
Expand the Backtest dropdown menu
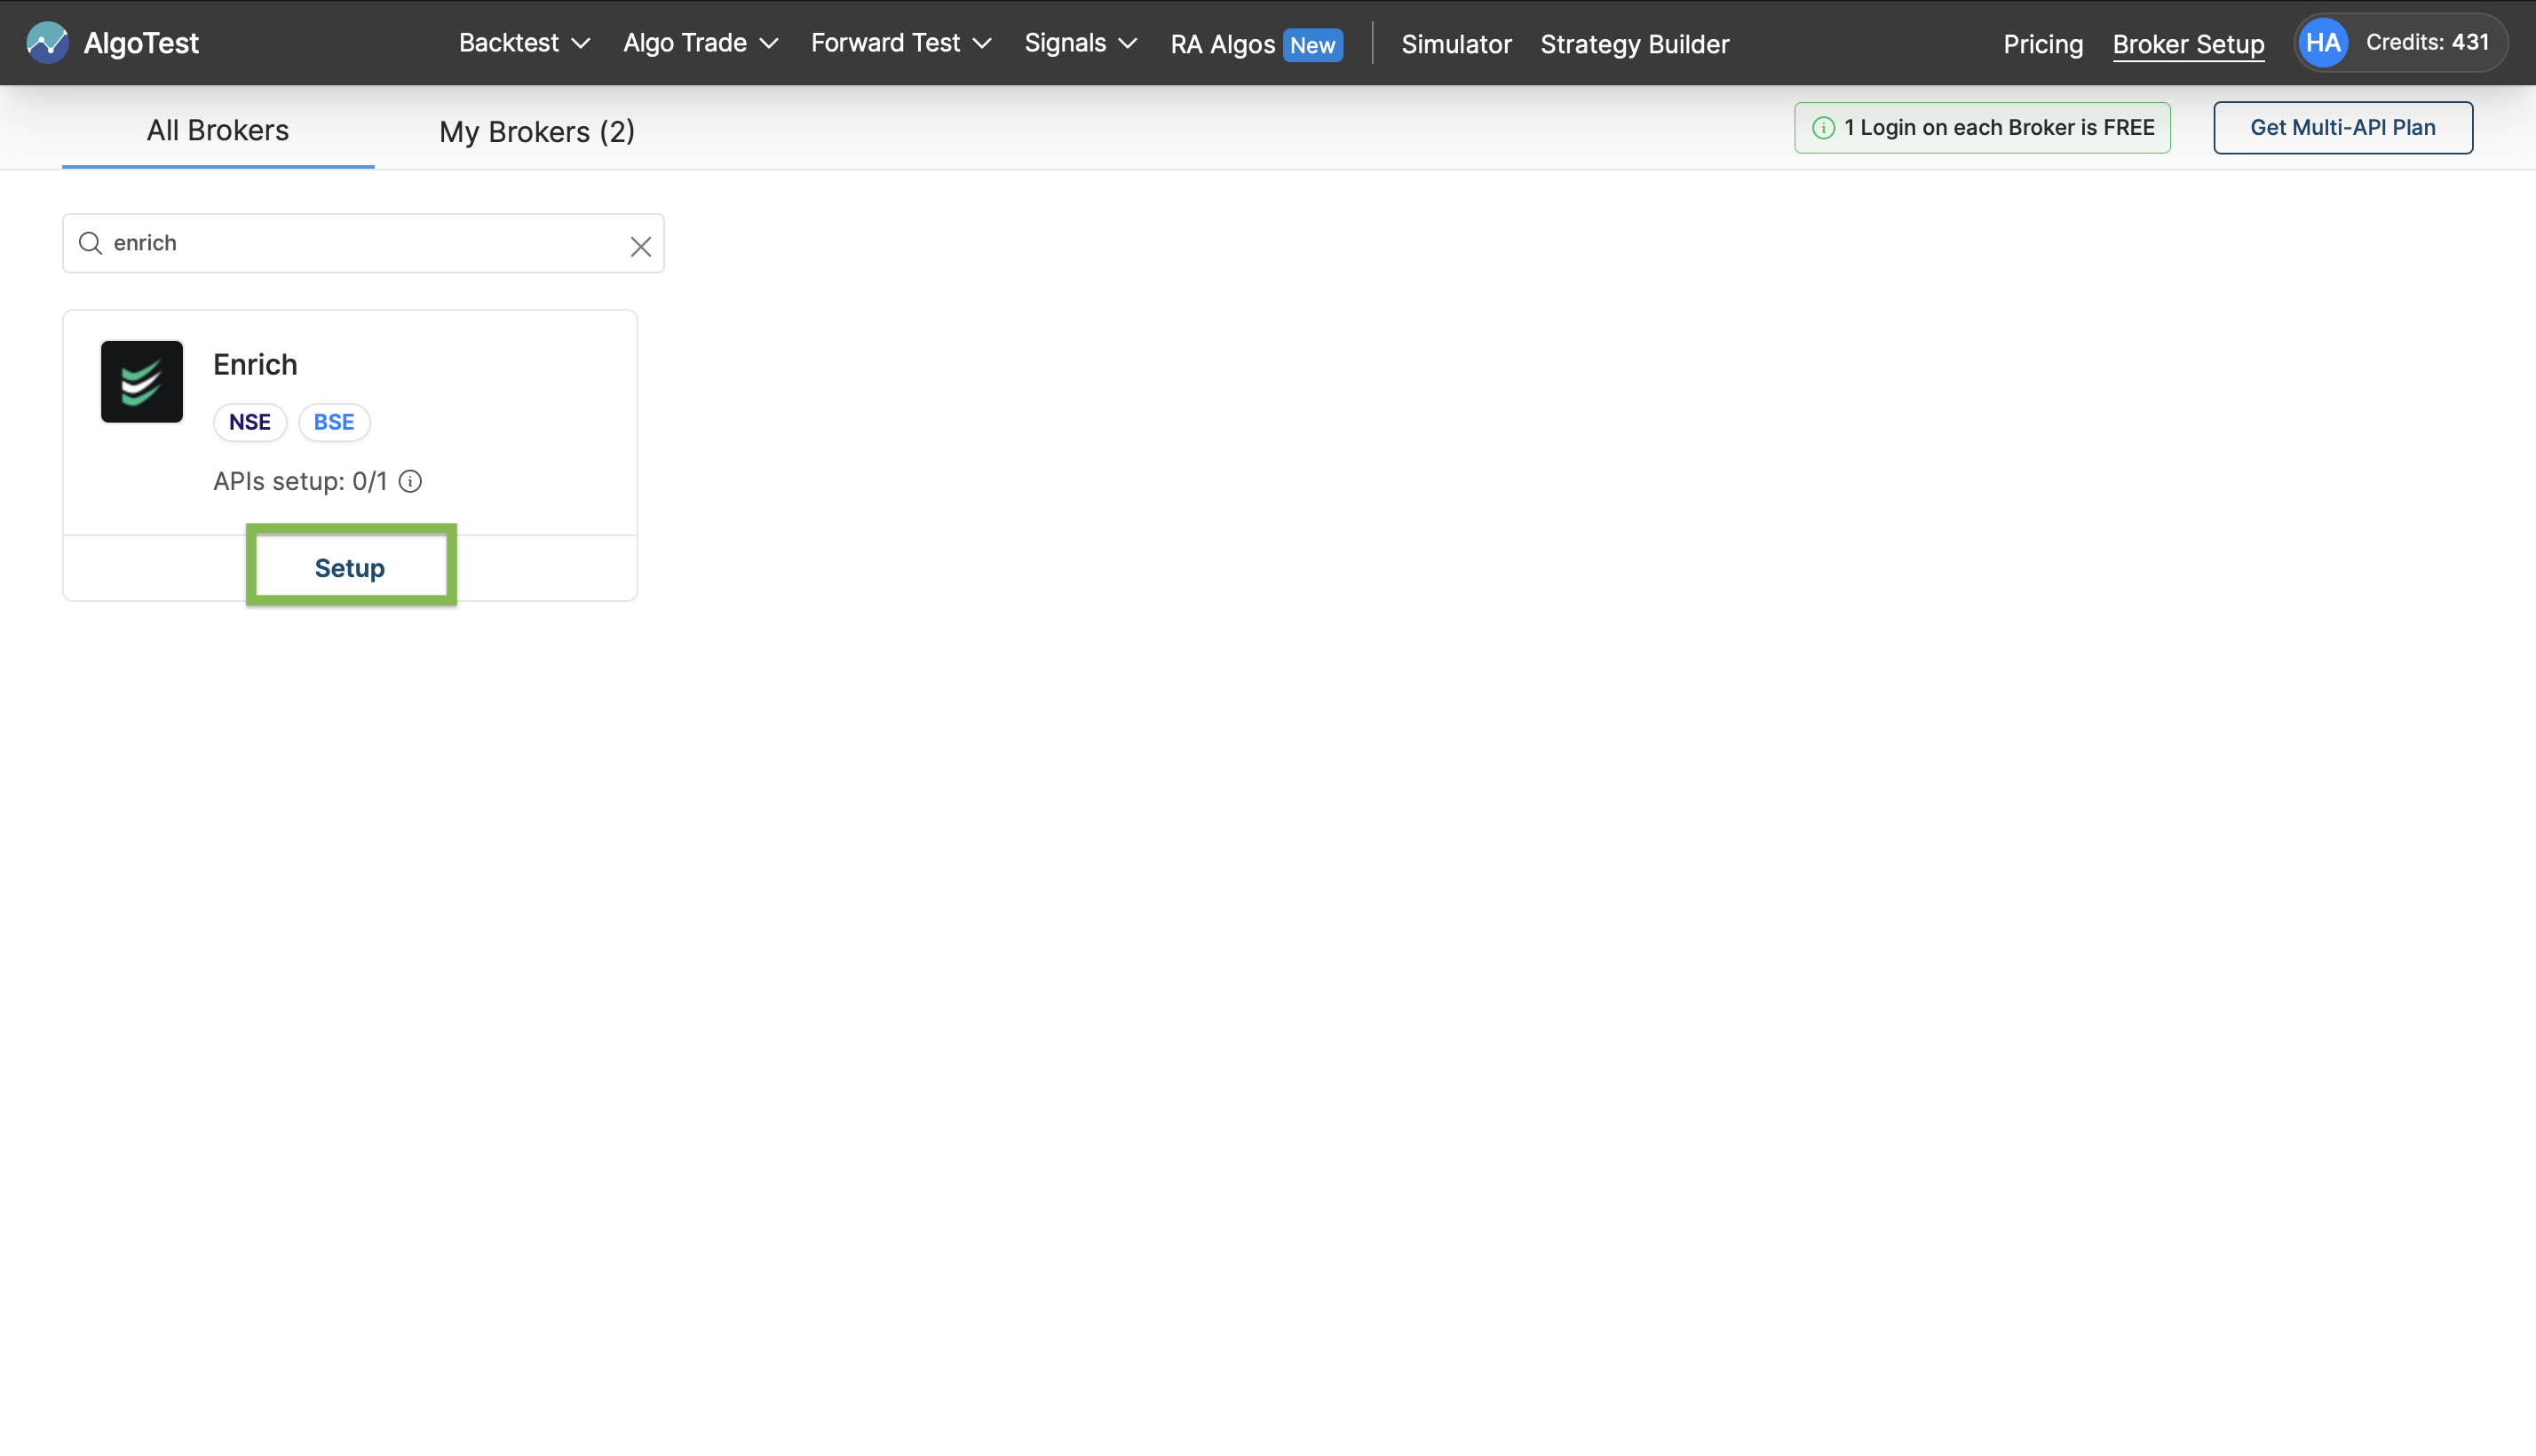524,43
